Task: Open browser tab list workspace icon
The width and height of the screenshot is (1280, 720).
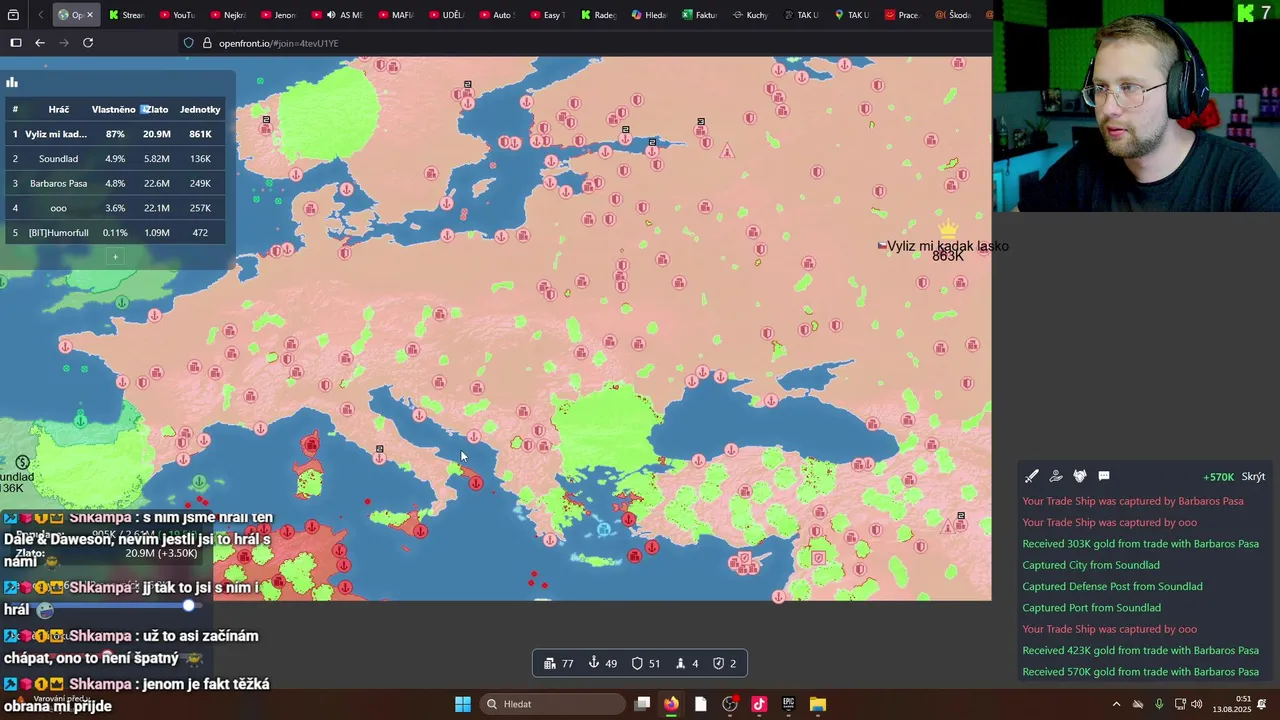Action: click(13, 15)
